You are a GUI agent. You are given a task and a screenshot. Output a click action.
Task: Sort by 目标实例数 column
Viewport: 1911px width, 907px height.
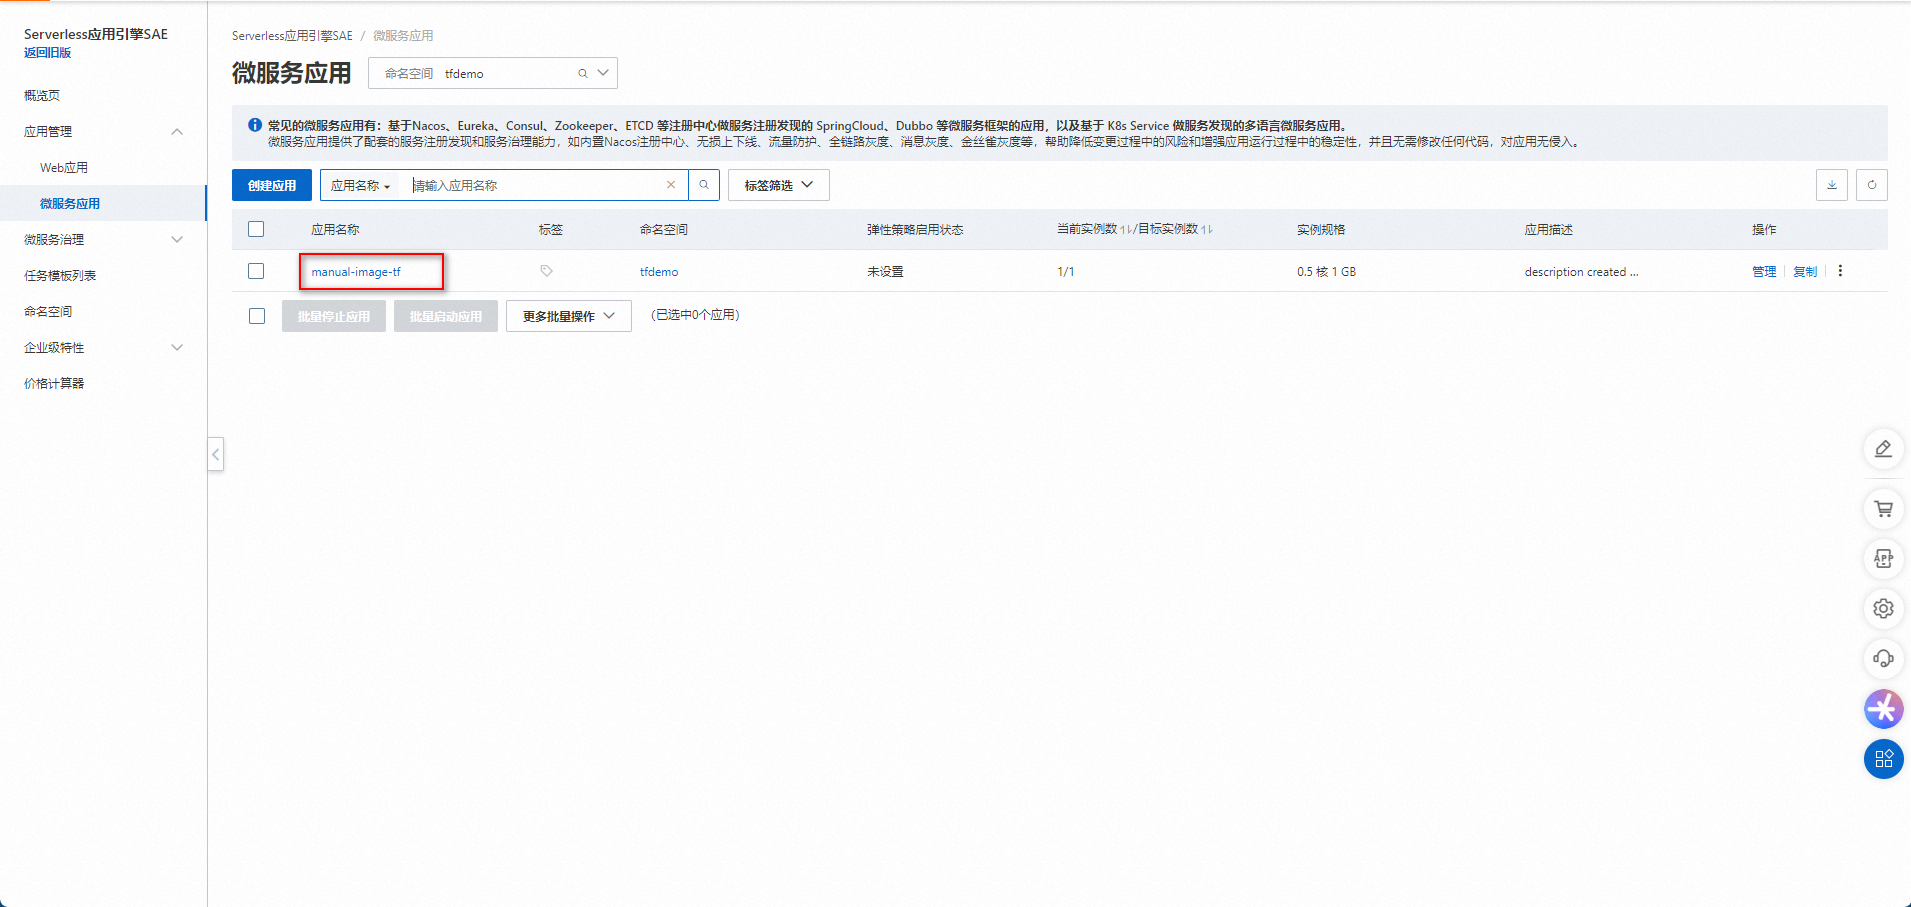(1207, 230)
